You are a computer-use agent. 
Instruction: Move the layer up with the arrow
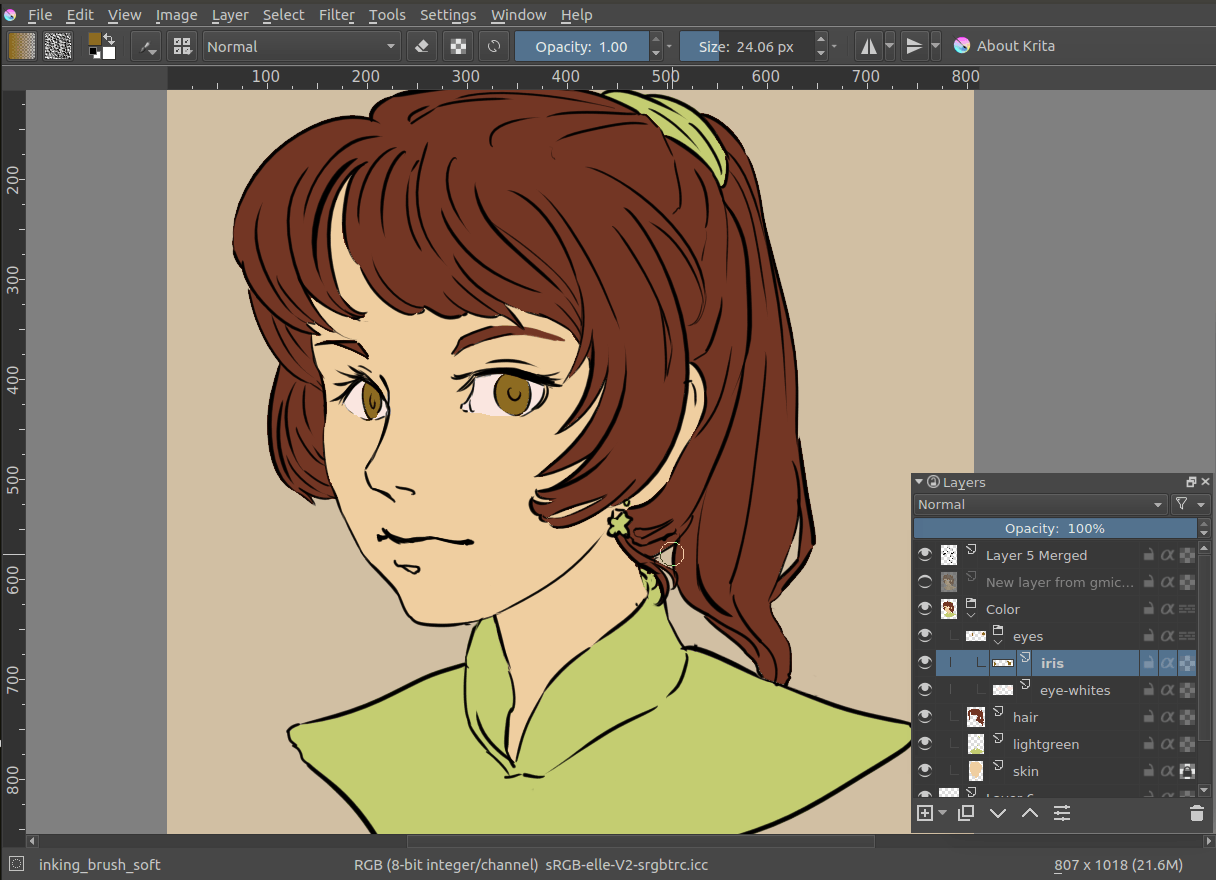1030,813
